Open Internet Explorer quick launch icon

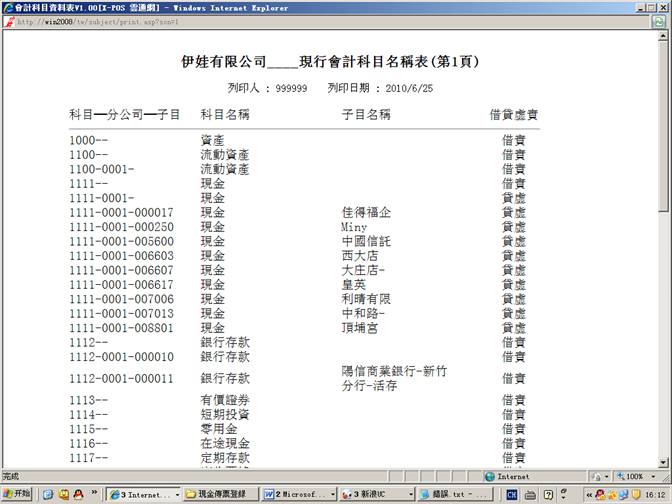pyautogui.click(x=47, y=494)
